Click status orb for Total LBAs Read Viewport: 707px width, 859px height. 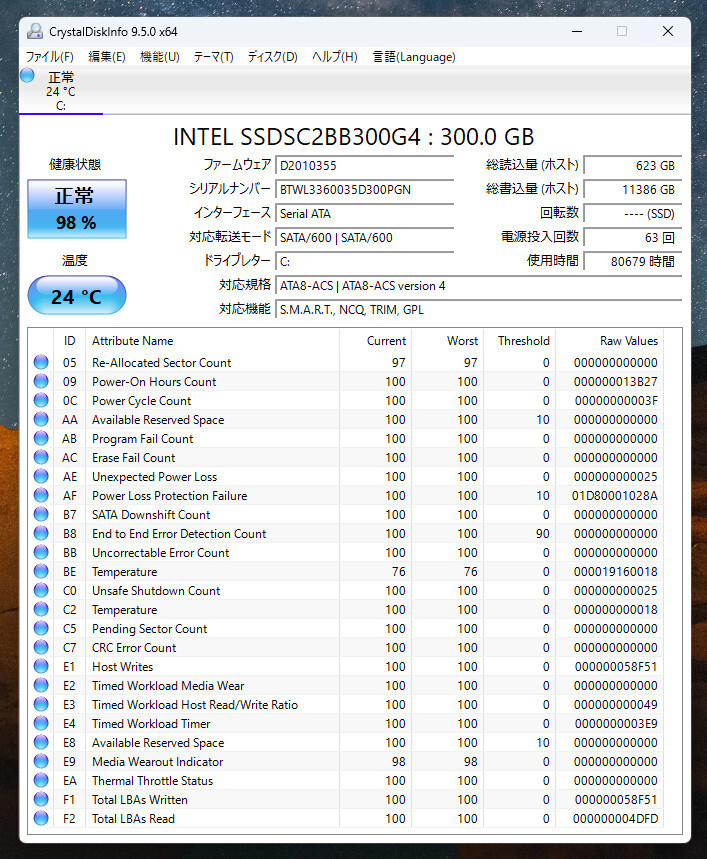point(41,818)
